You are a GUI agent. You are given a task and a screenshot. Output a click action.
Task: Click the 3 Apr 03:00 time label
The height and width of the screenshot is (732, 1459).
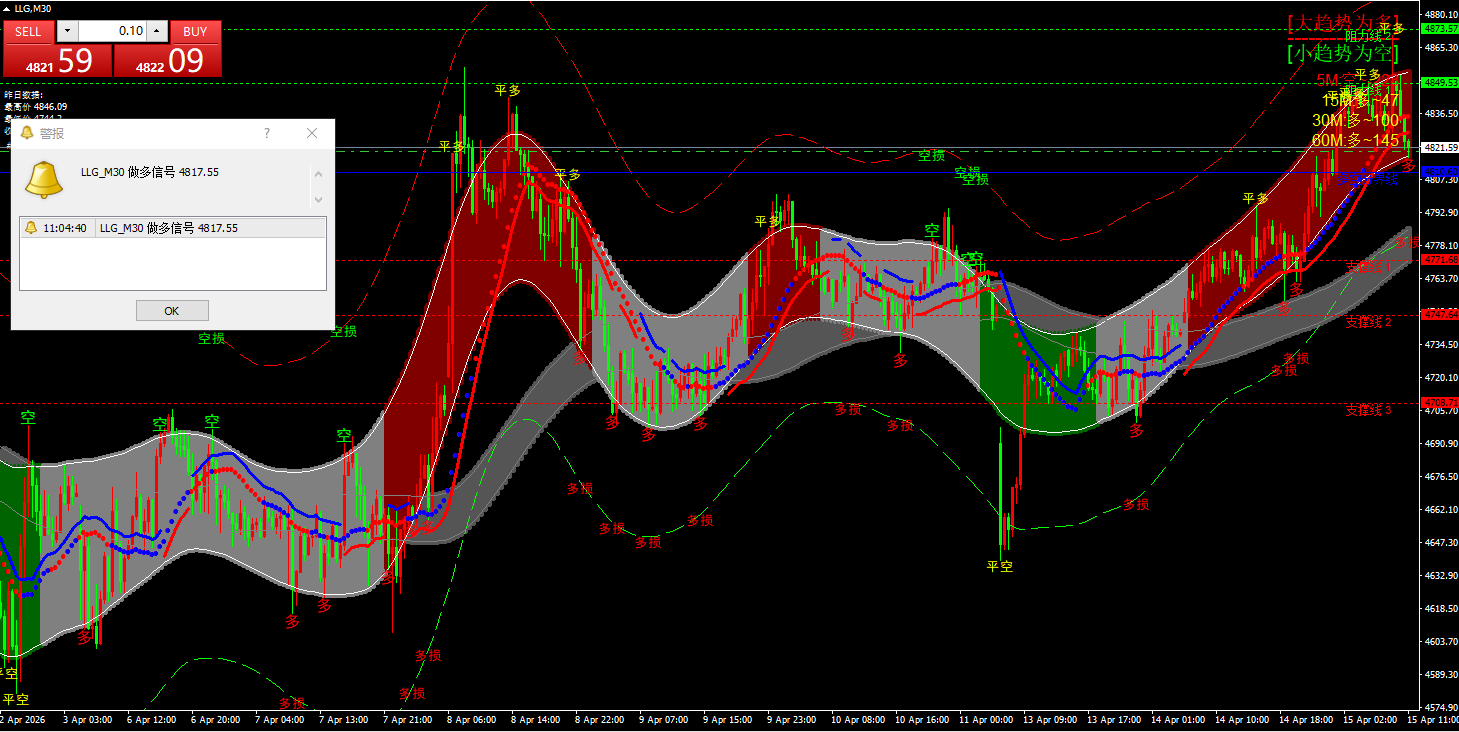tap(87, 720)
